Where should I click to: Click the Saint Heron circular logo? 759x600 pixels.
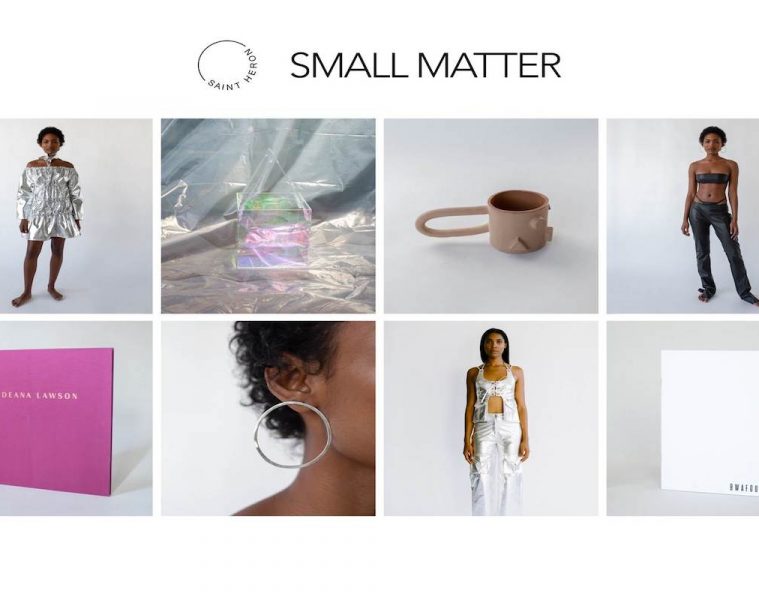[228, 65]
